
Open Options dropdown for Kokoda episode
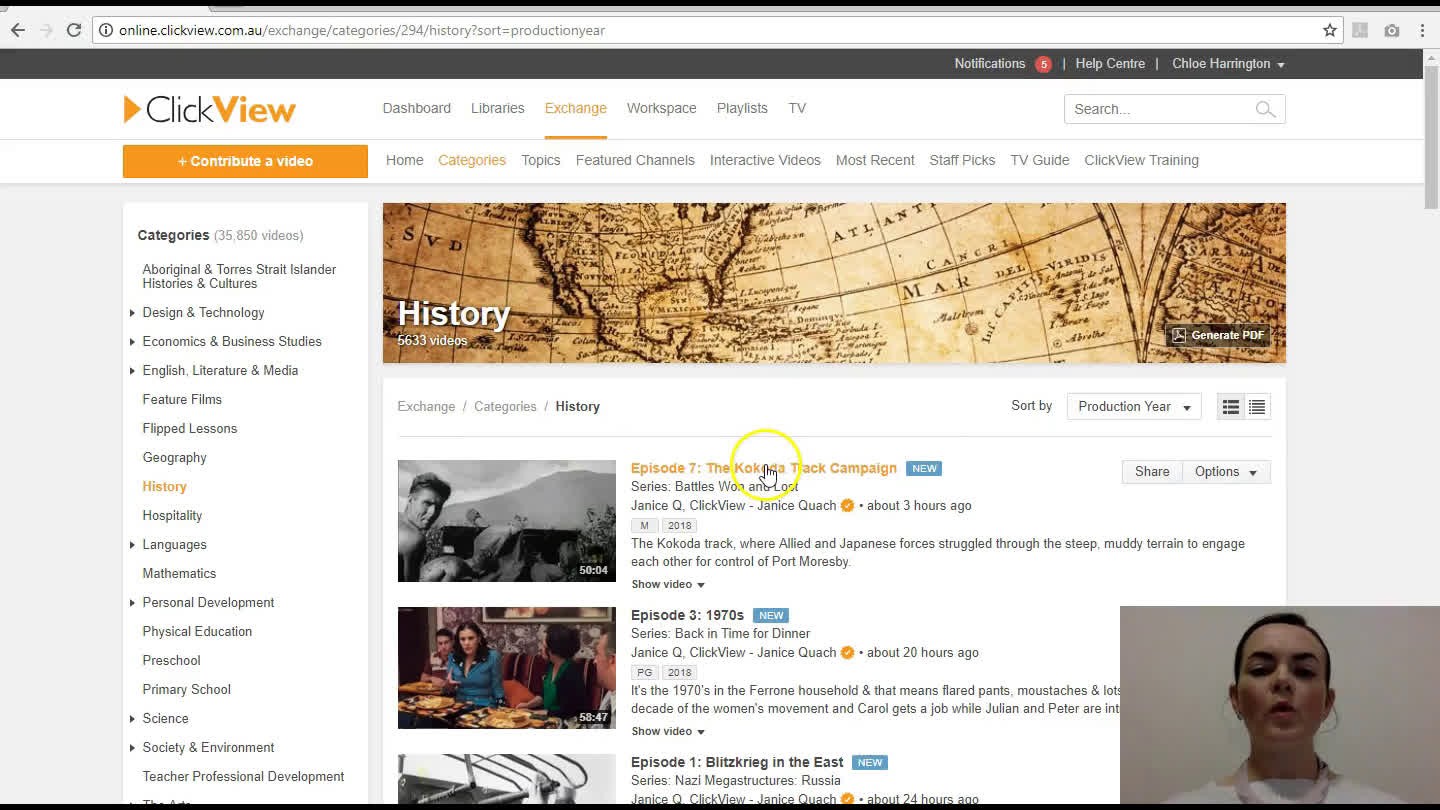[x=1226, y=472]
